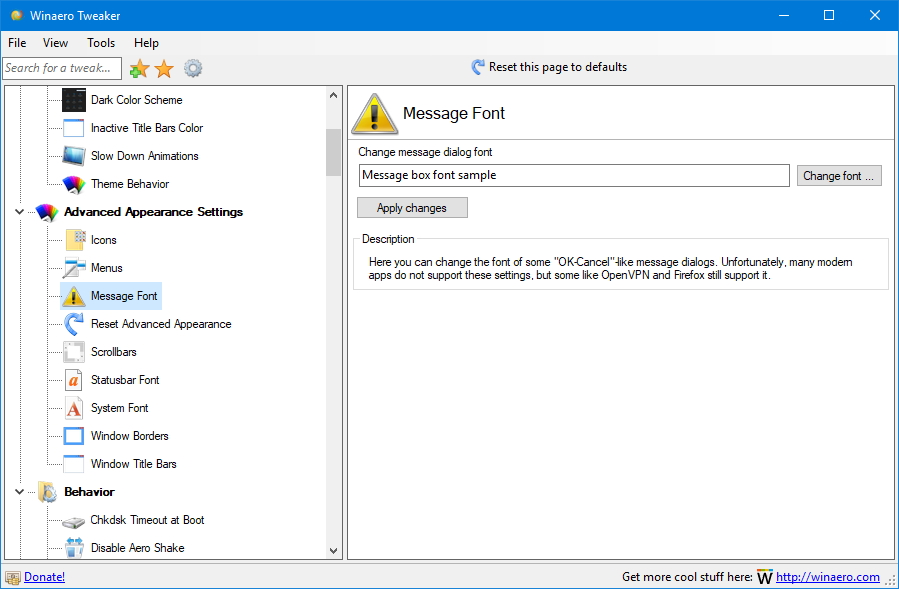Open the Donate! link
Viewport: 899px width, 589px height.
point(44,577)
